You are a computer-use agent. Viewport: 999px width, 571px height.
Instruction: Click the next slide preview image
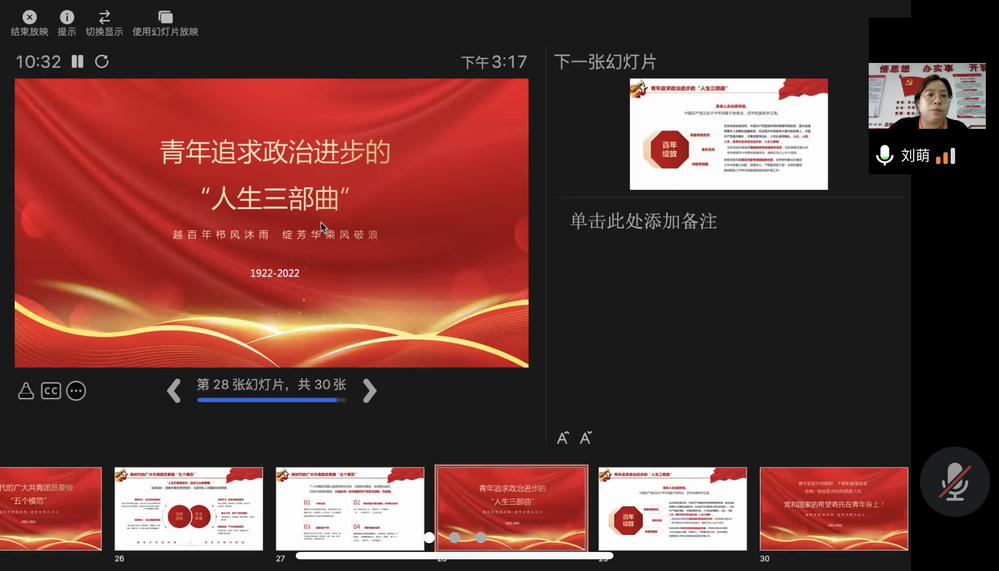click(728, 134)
